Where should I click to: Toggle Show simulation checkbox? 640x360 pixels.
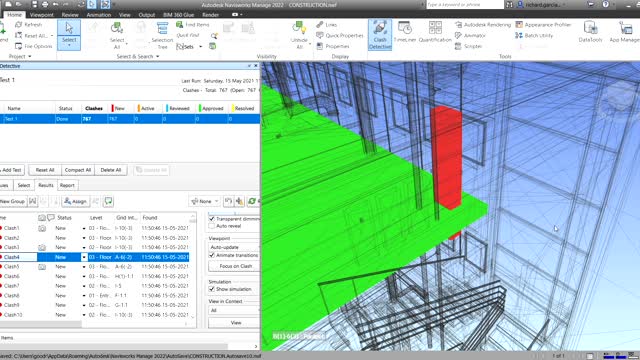[211, 289]
